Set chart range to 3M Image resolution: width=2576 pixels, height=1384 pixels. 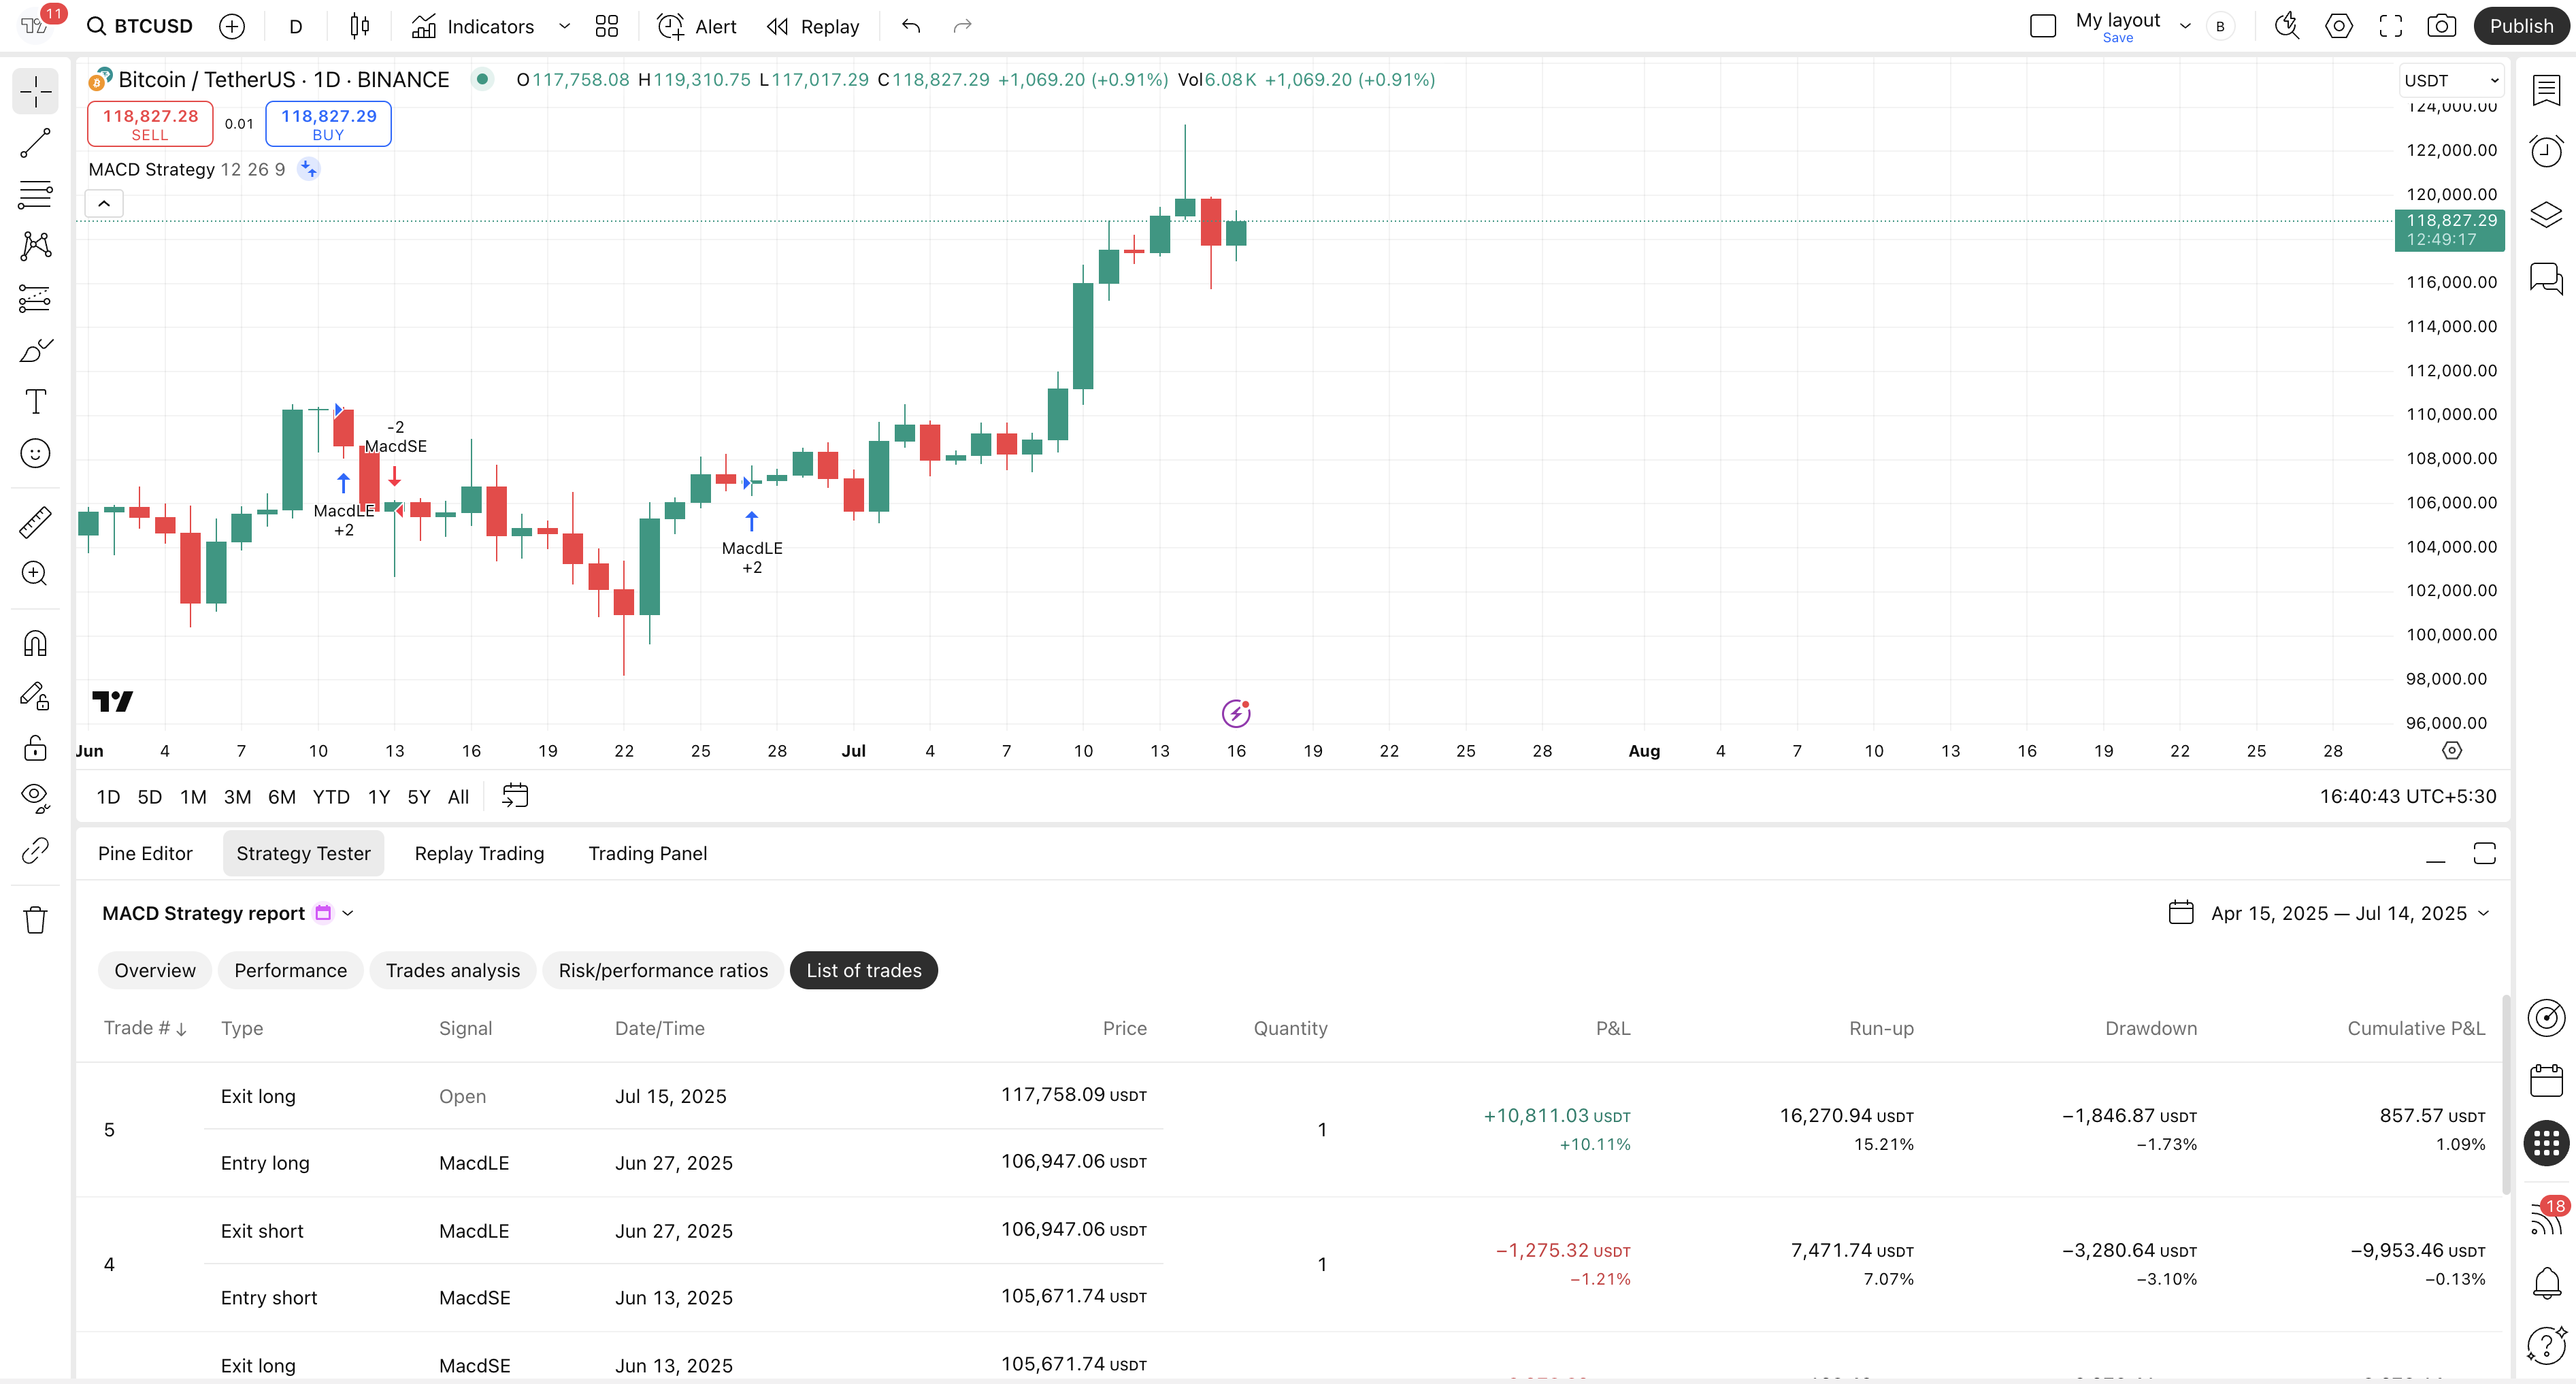coord(237,797)
